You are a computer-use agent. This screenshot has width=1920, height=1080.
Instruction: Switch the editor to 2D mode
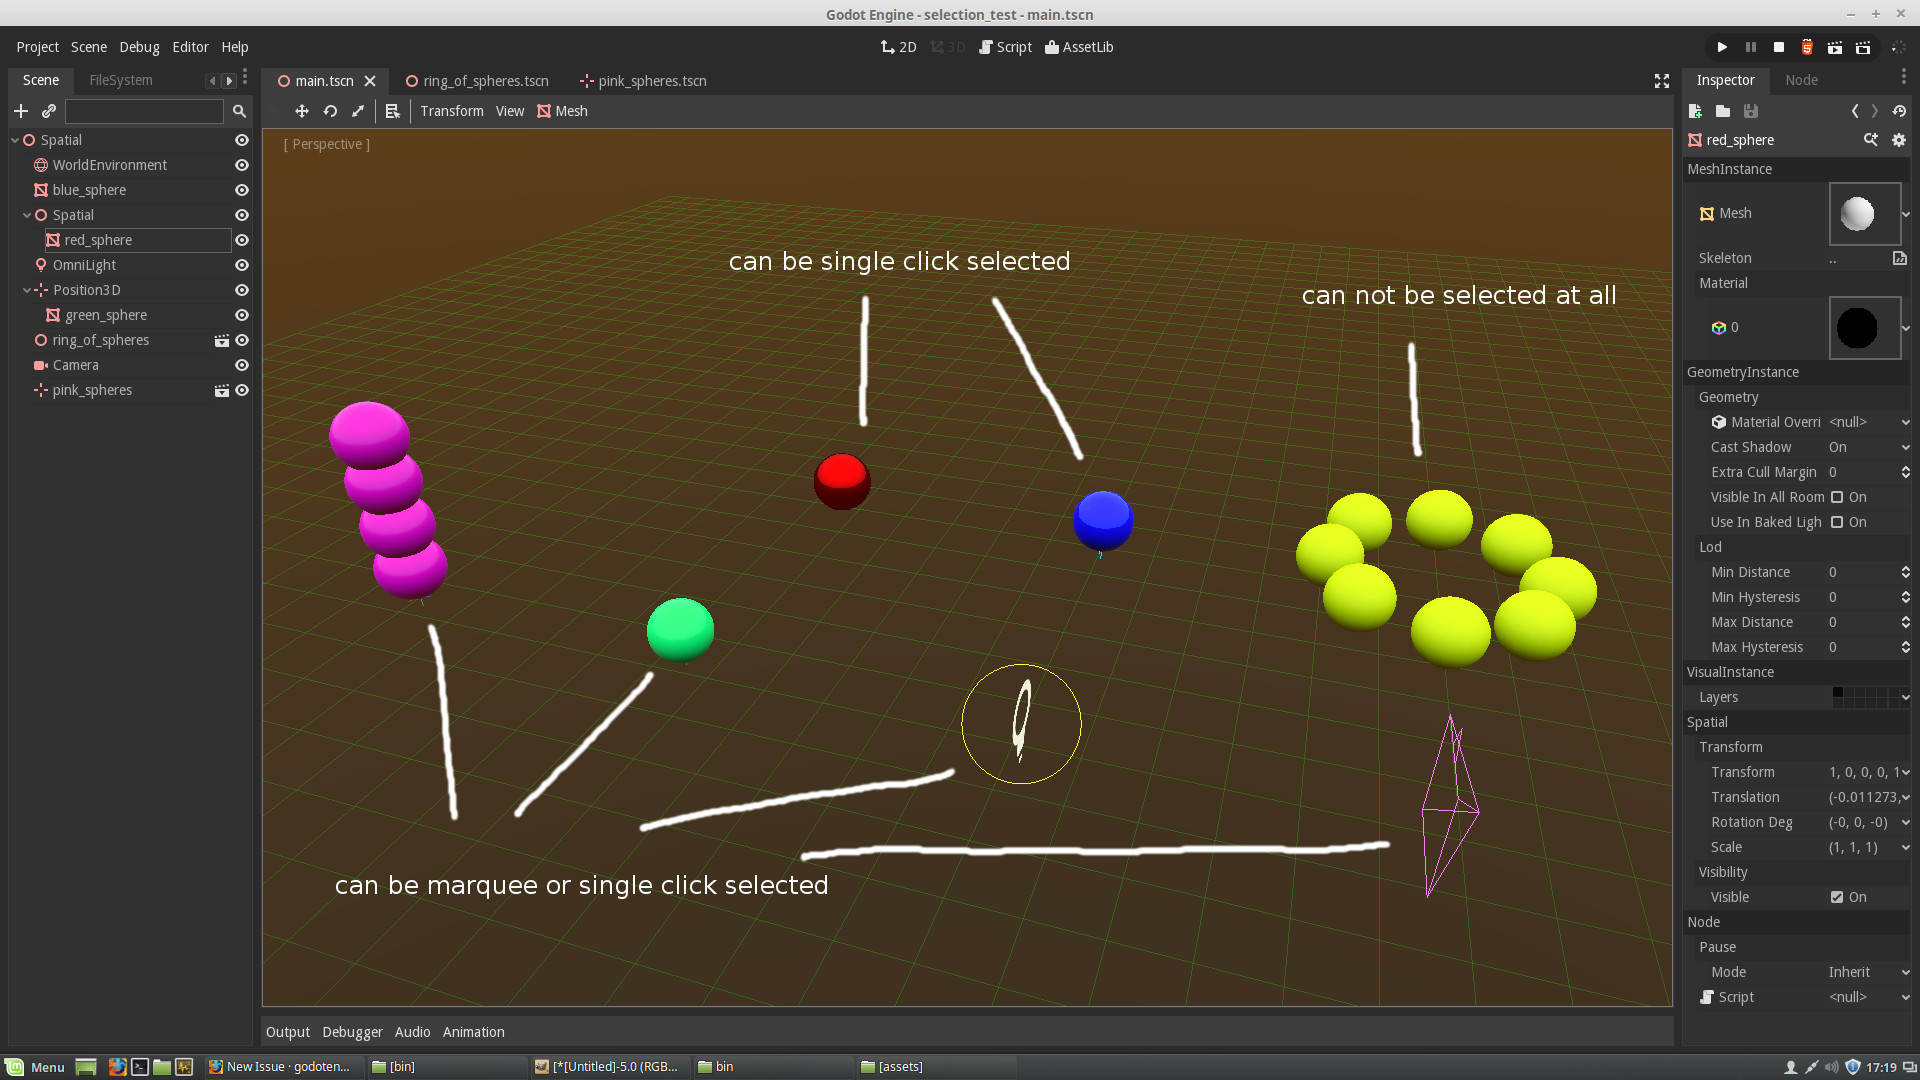pyautogui.click(x=898, y=46)
